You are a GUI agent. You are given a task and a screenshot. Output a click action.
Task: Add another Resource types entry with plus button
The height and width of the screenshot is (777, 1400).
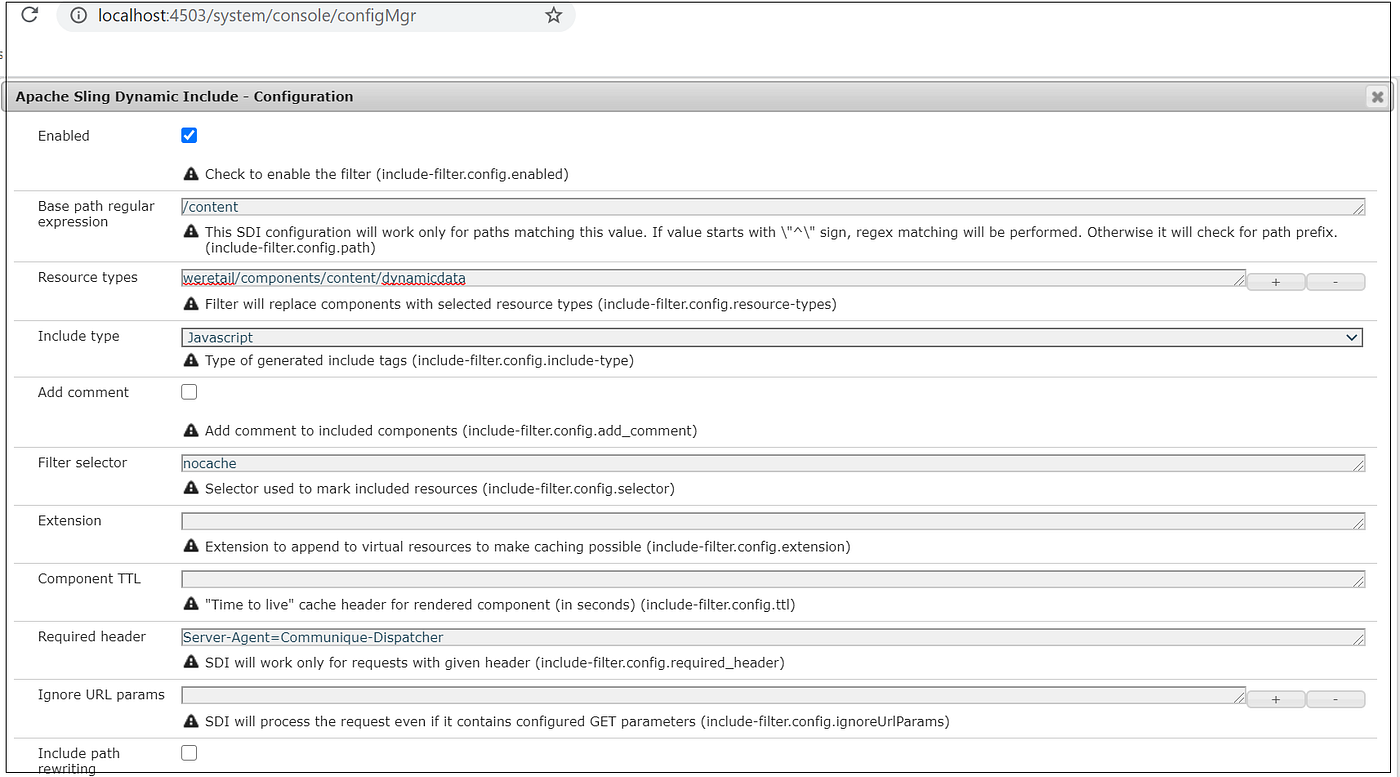[x=1276, y=282]
